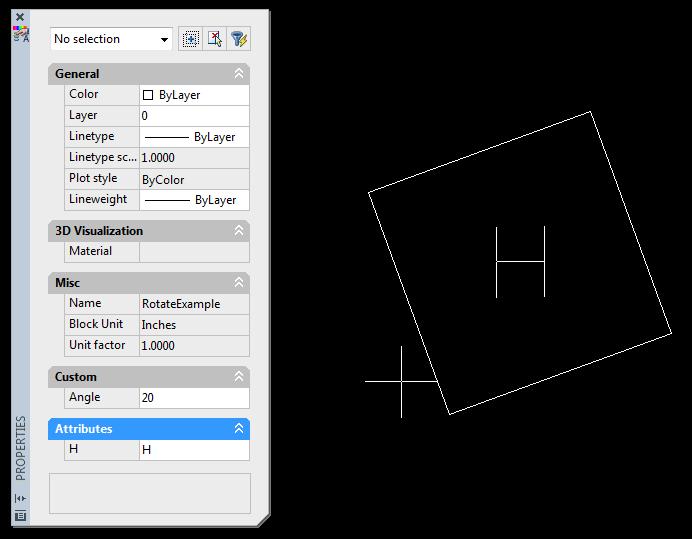Select the rotated square block's top edge
Screen dimensions: 692x539
pos(480,152)
